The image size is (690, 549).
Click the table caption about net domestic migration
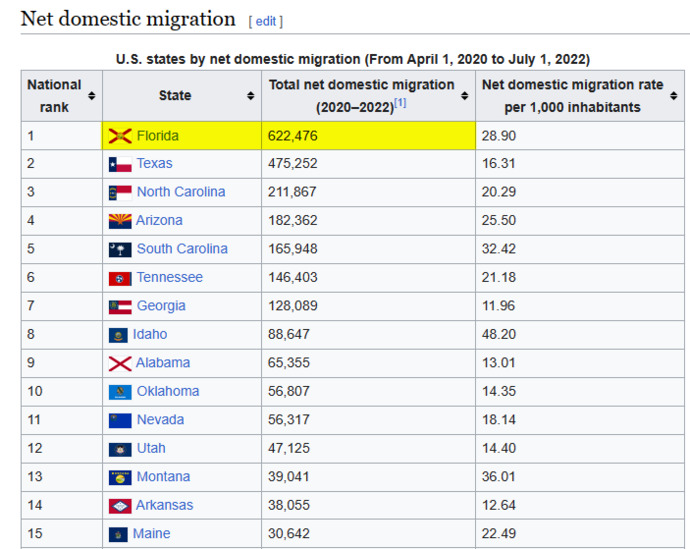[x=352, y=59]
